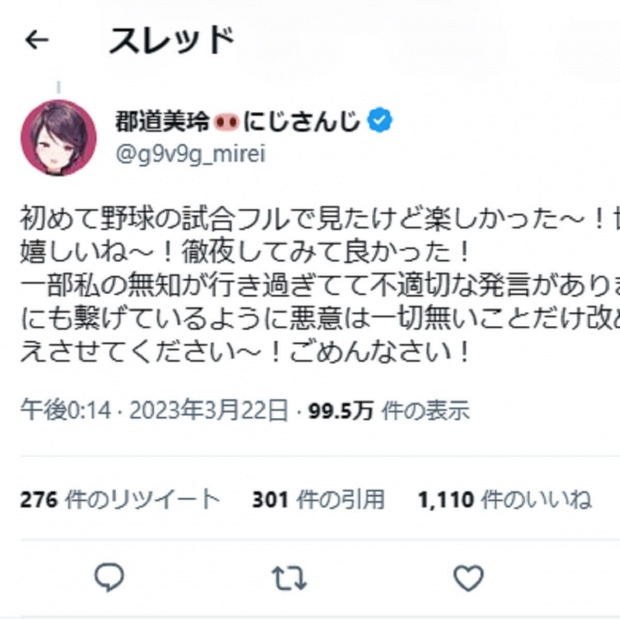
Task: Open the @g9v9g_mirei handle link
Action: click(x=191, y=154)
